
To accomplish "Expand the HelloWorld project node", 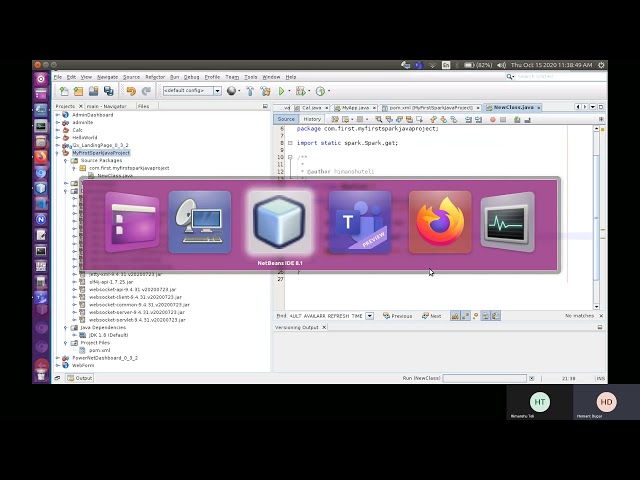I will [59, 137].
